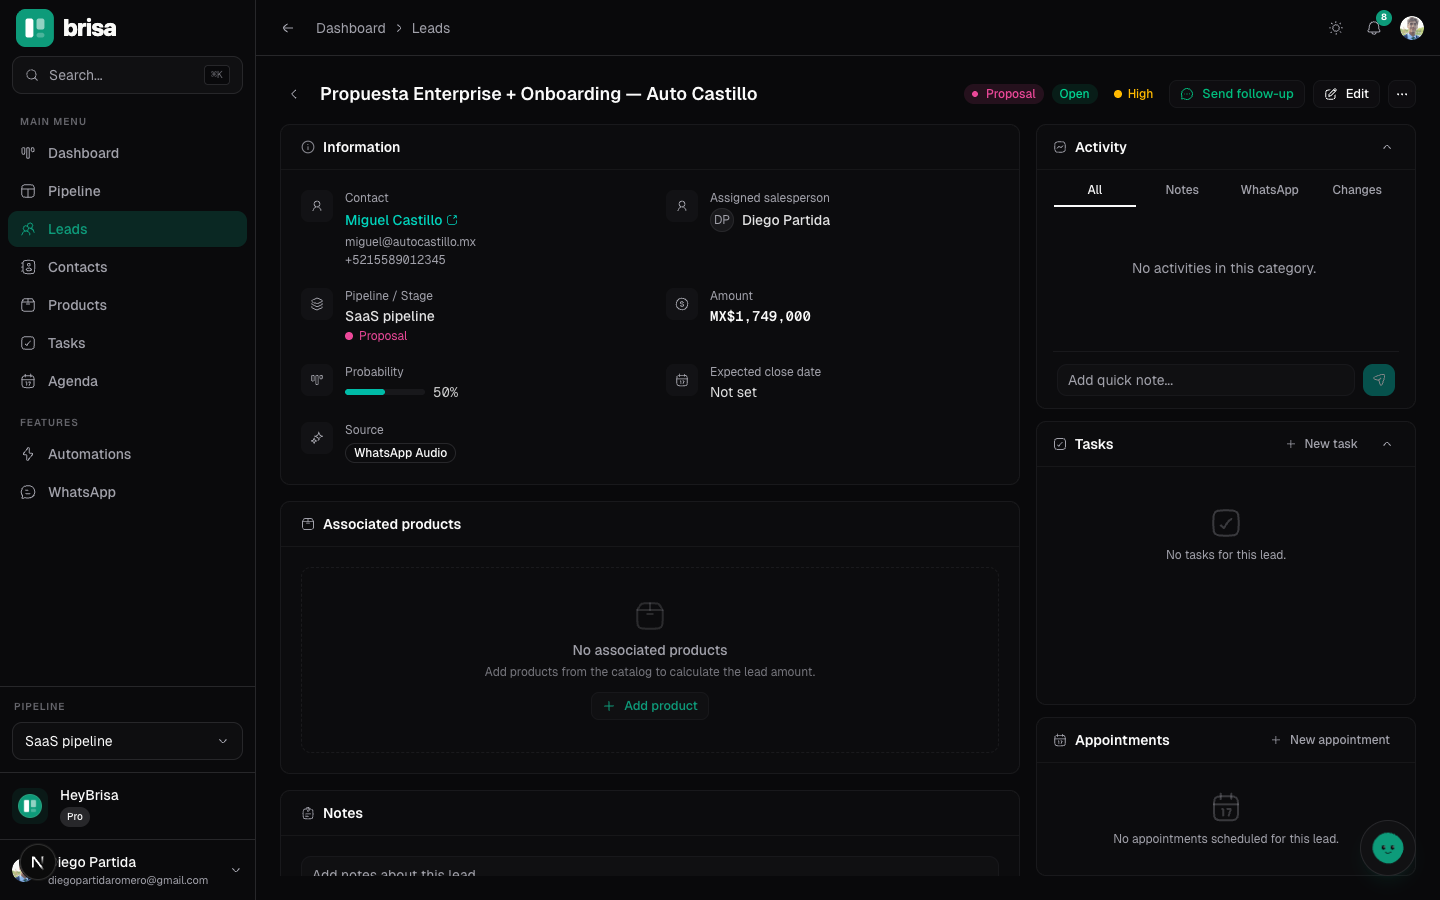Image resolution: width=1440 pixels, height=900 pixels.
Task: Click the empty tasks checkmark icon
Action: click(1226, 523)
